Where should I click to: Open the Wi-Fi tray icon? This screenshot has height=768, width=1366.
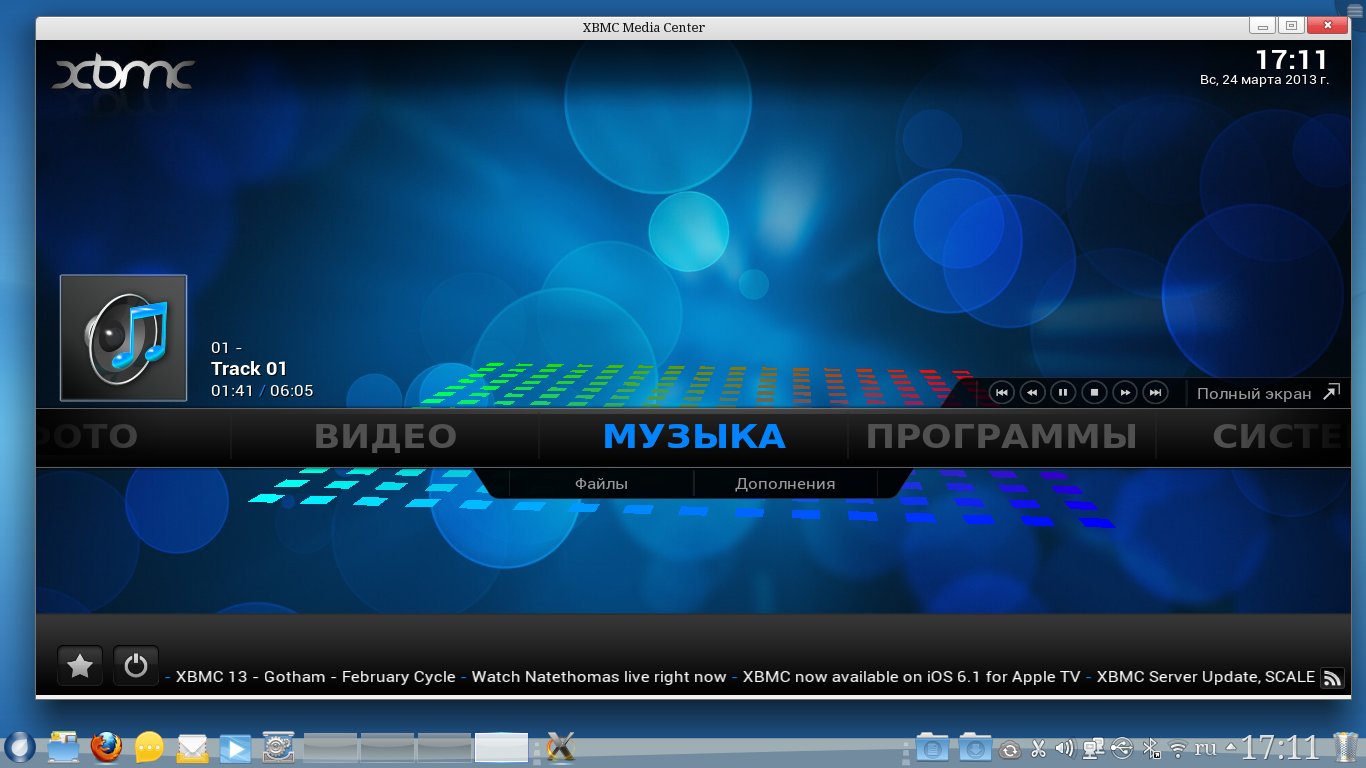click(x=1179, y=748)
